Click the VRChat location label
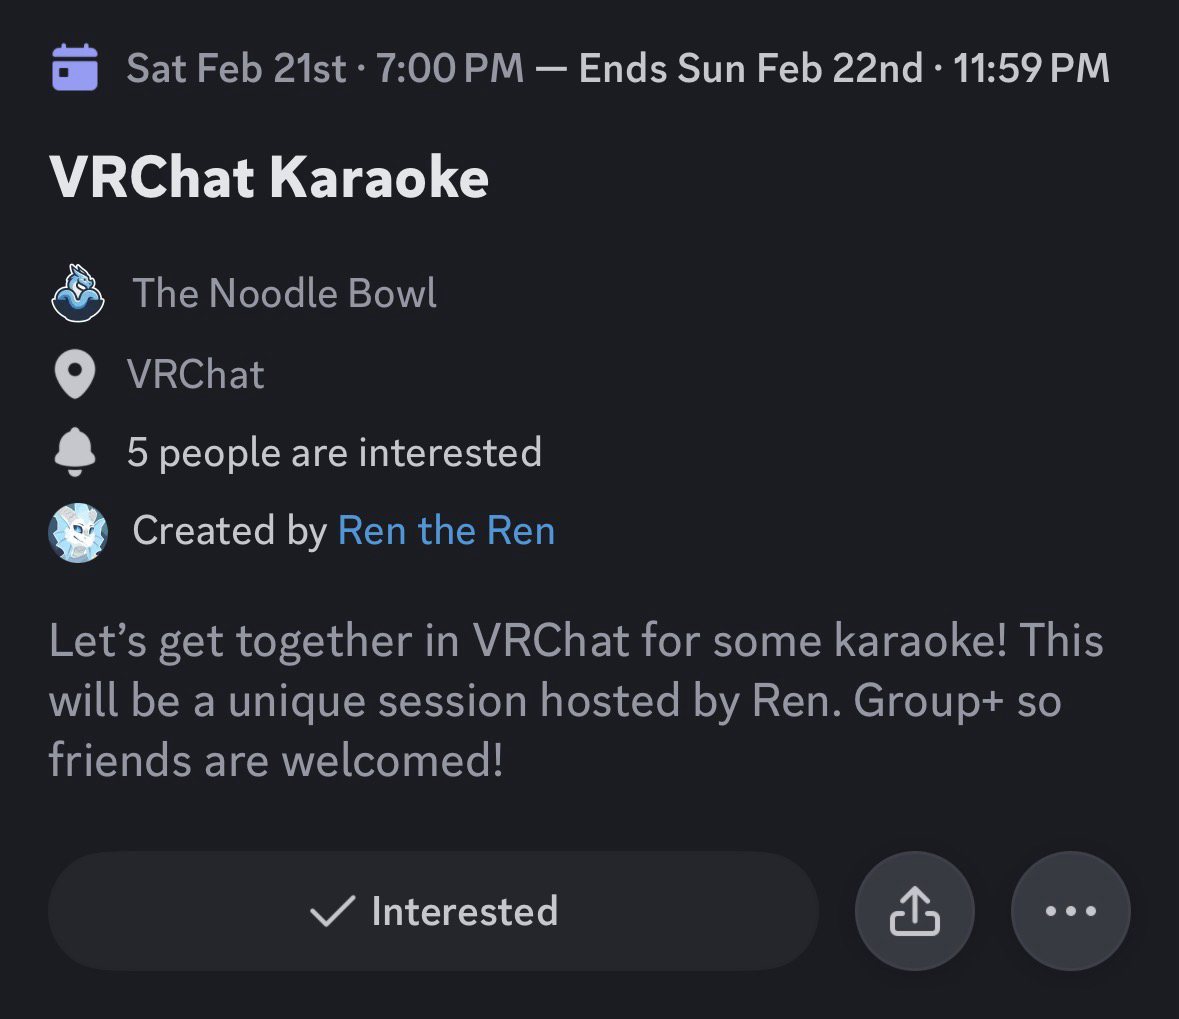Screen dimensions: 1179x1019 tap(196, 375)
